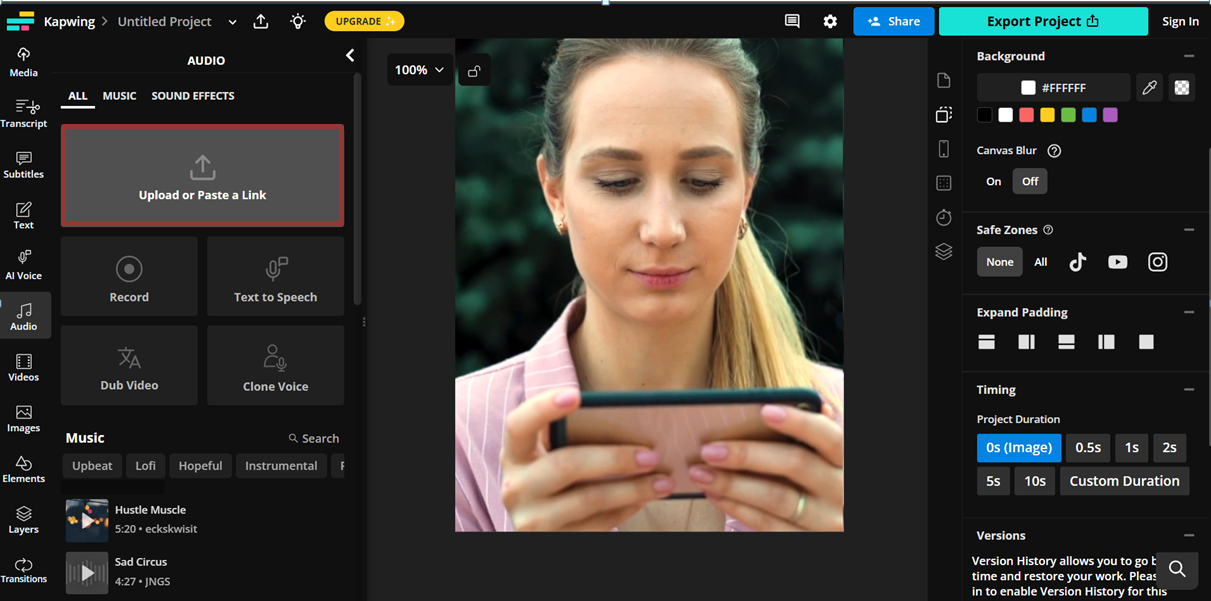Open the Images sidebar panel
The width and height of the screenshot is (1211, 601).
point(24,418)
